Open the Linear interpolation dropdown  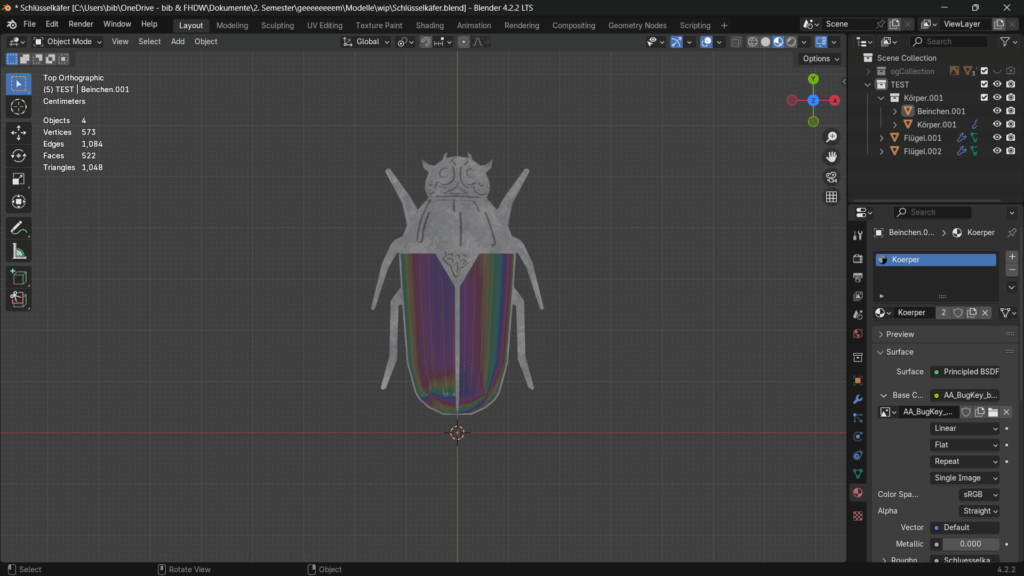(x=965, y=428)
